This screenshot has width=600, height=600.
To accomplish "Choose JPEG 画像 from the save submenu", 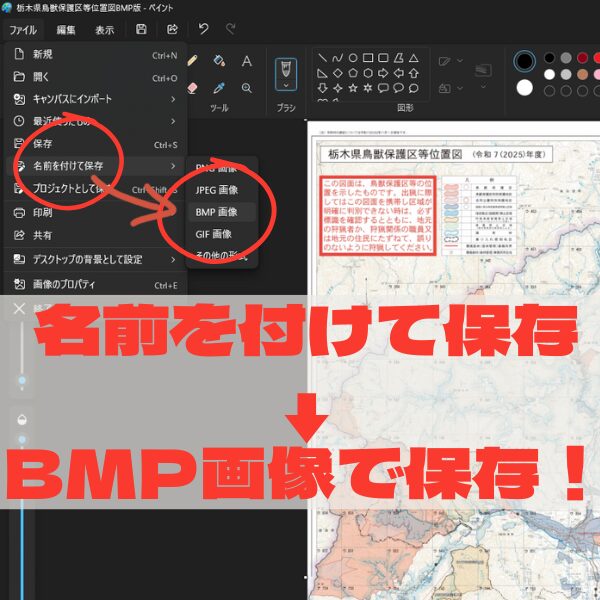I will pos(217,188).
